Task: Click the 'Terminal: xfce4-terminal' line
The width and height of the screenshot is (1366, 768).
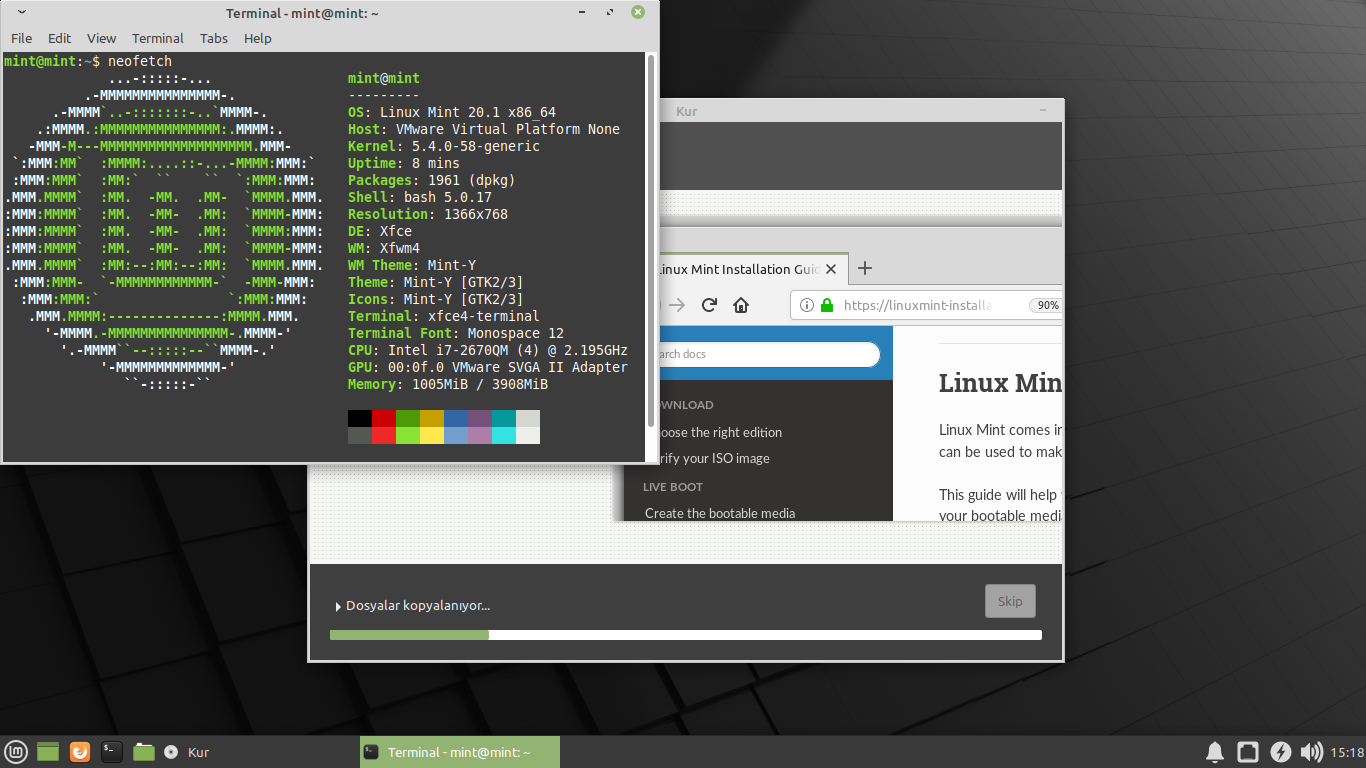Action: 444,316
